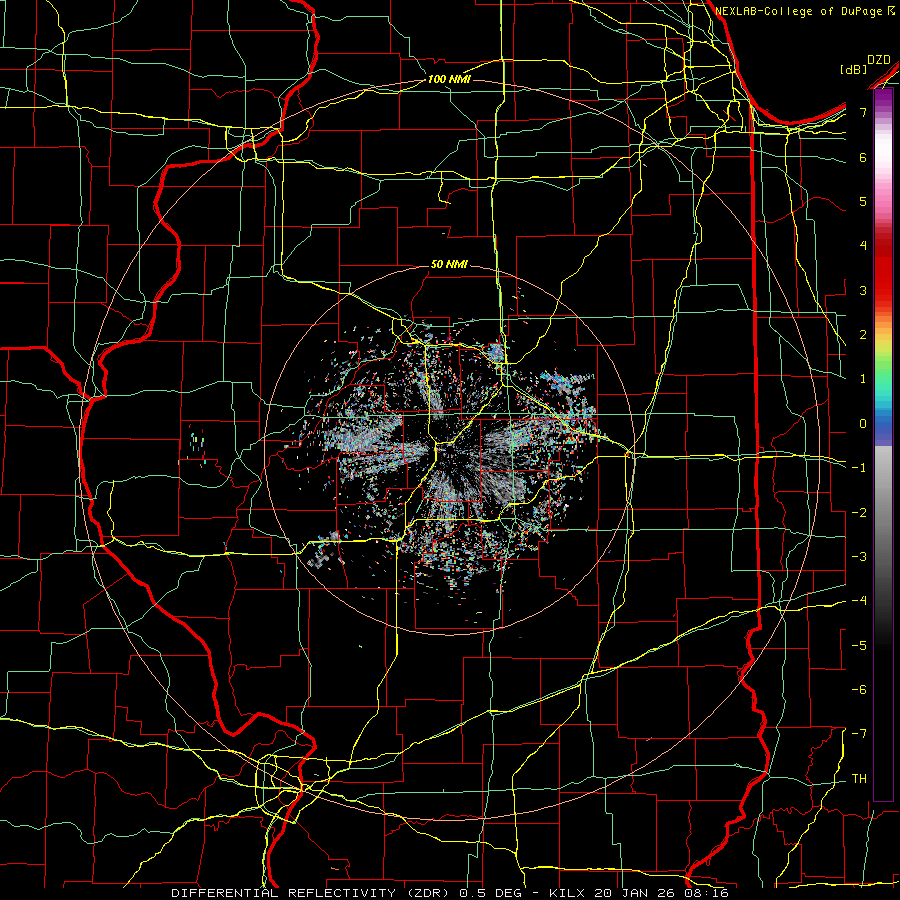Select the 0 value on color scale
Screen dimensions: 900x900
click(863, 424)
